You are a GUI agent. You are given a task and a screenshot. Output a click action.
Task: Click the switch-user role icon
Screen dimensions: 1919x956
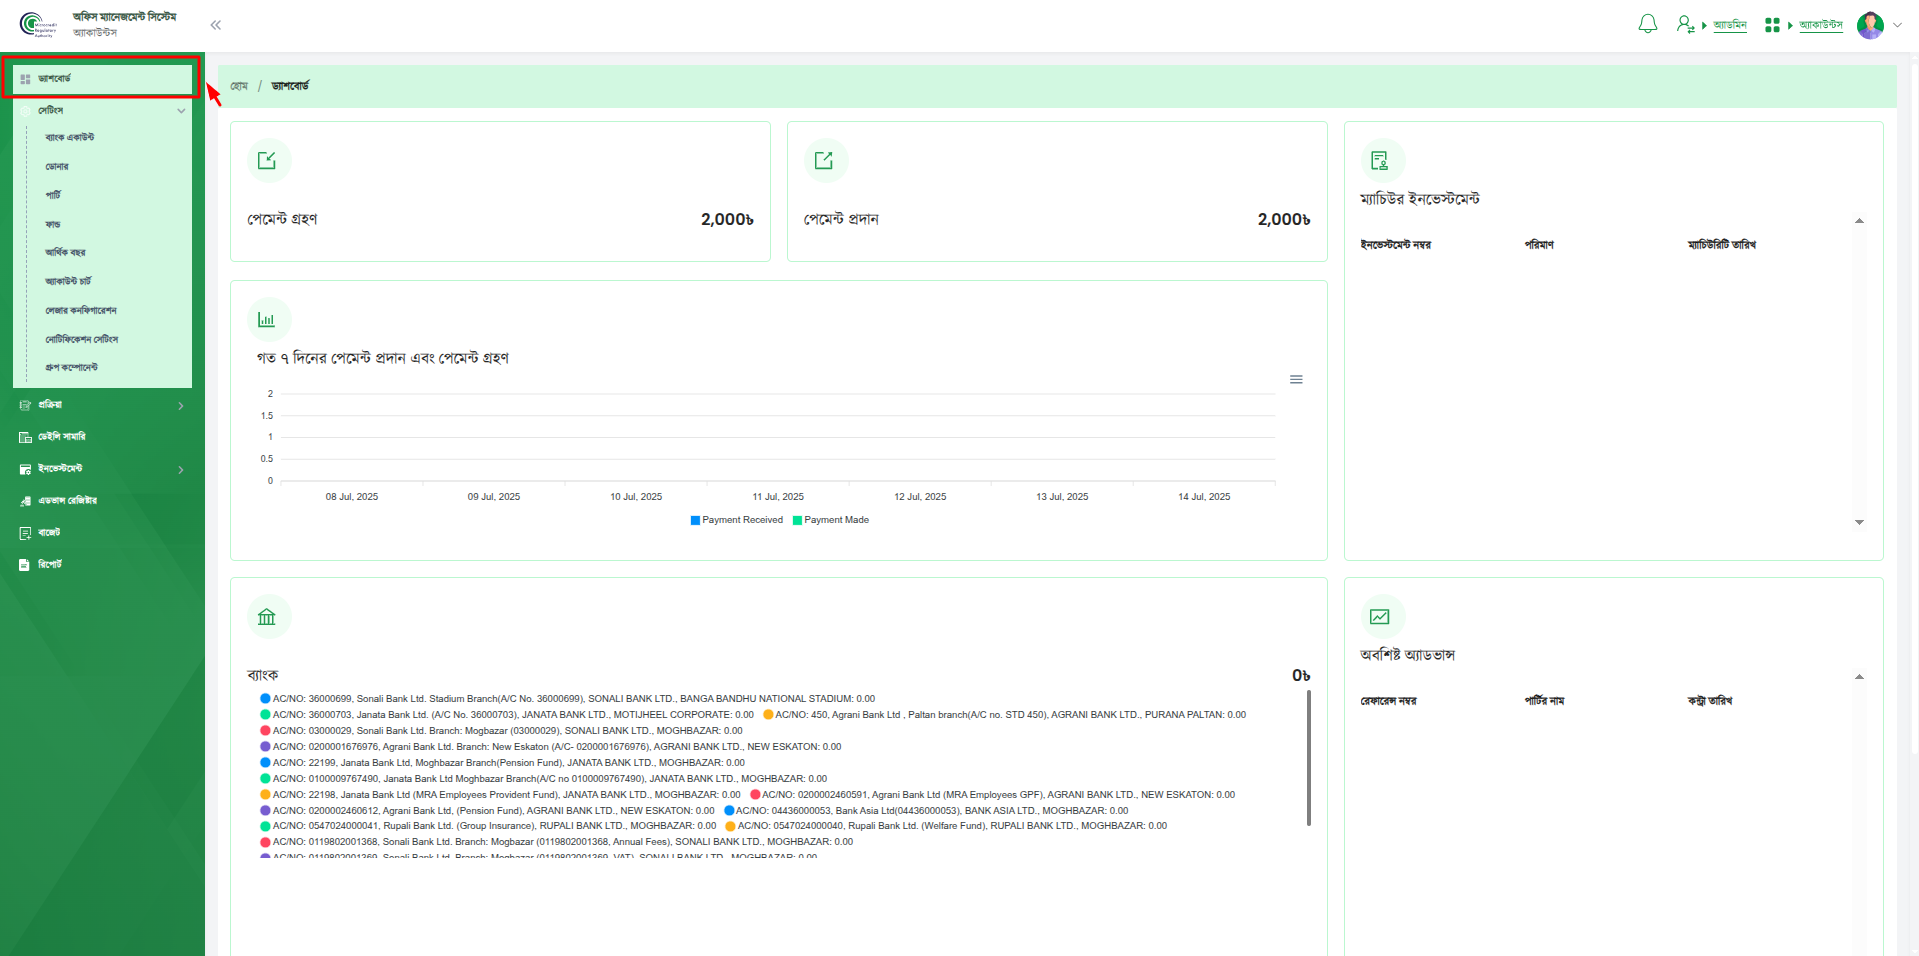[1685, 24]
